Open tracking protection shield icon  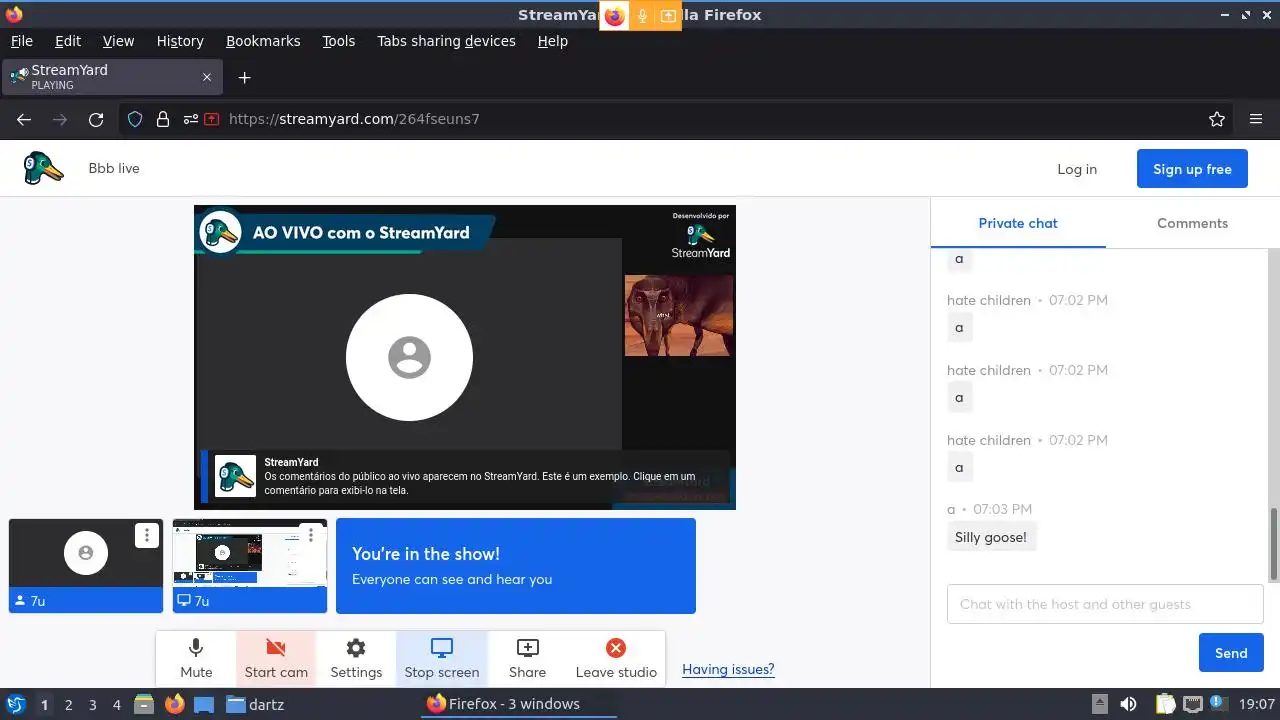click(135, 119)
